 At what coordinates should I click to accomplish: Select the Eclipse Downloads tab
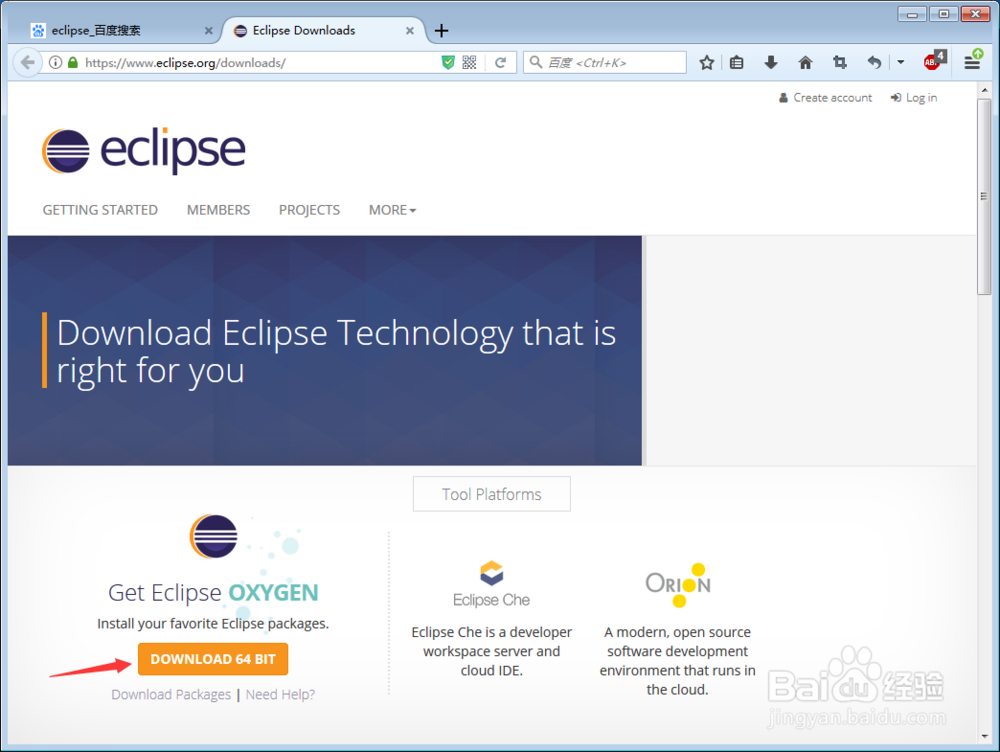pos(324,31)
